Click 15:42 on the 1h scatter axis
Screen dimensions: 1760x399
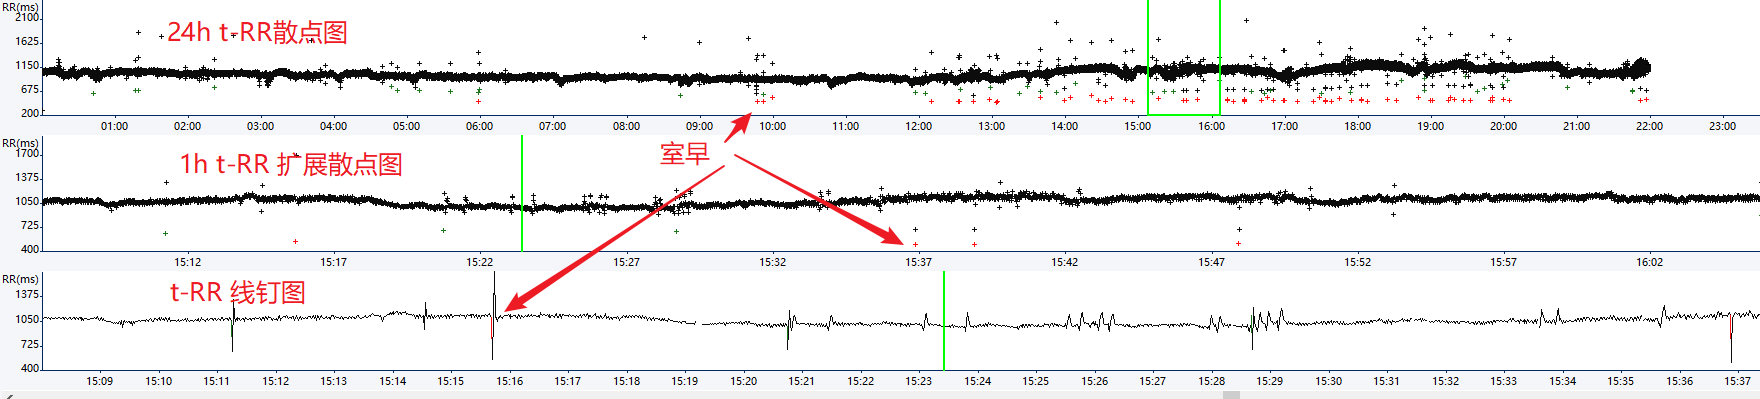pyautogui.click(x=1065, y=262)
